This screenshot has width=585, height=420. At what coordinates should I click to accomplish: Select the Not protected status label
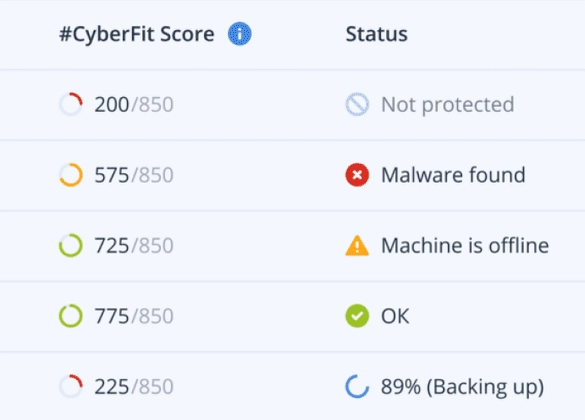pos(447,104)
